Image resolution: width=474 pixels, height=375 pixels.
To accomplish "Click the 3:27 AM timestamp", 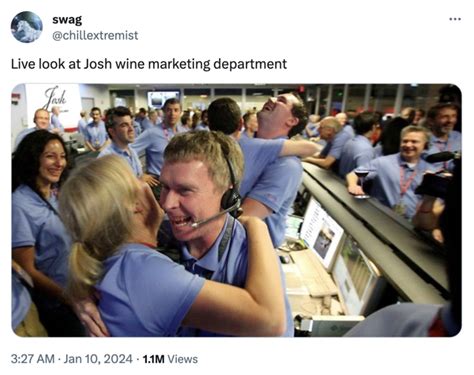I will [32, 359].
